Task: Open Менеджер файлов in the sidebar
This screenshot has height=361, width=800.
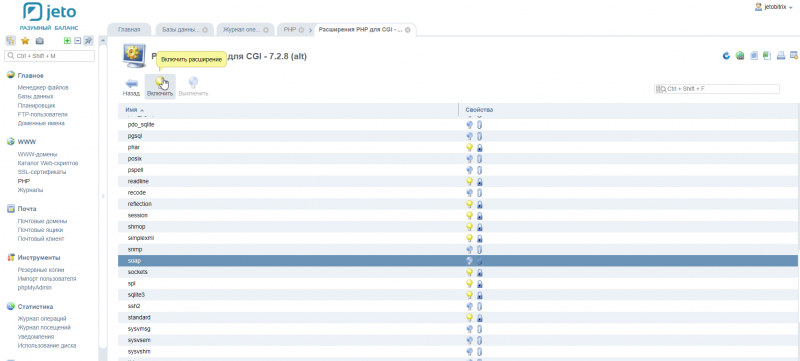Action: pyautogui.click(x=43, y=88)
